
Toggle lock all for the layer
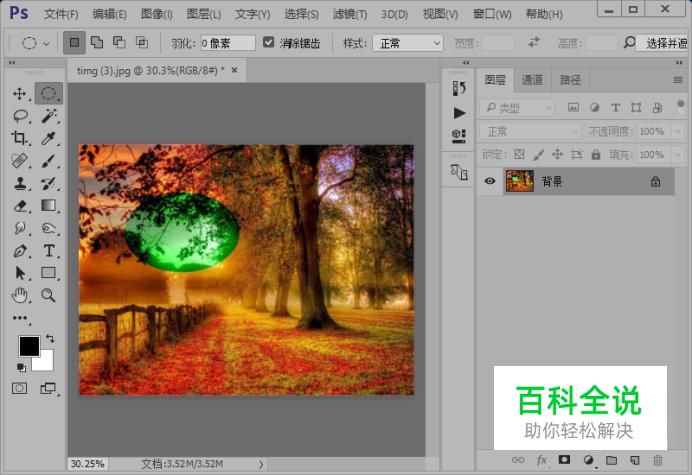[x=596, y=155]
